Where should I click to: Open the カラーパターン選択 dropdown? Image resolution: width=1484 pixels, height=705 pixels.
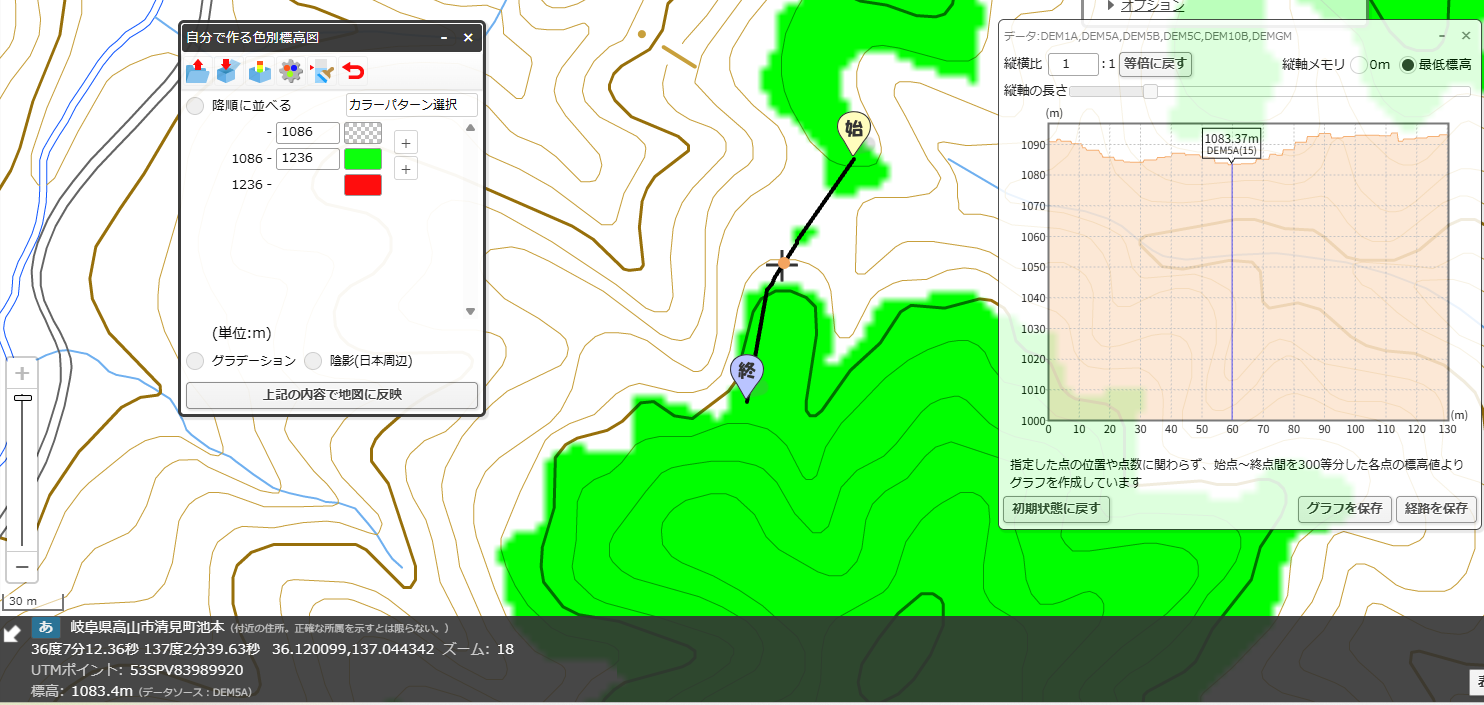pos(412,105)
